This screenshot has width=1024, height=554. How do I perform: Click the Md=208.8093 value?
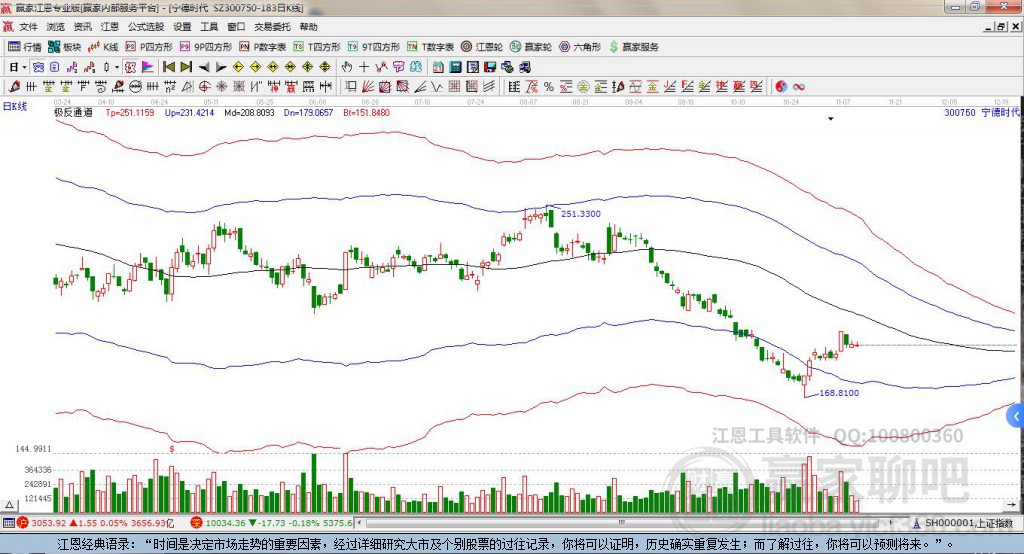pyautogui.click(x=249, y=112)
